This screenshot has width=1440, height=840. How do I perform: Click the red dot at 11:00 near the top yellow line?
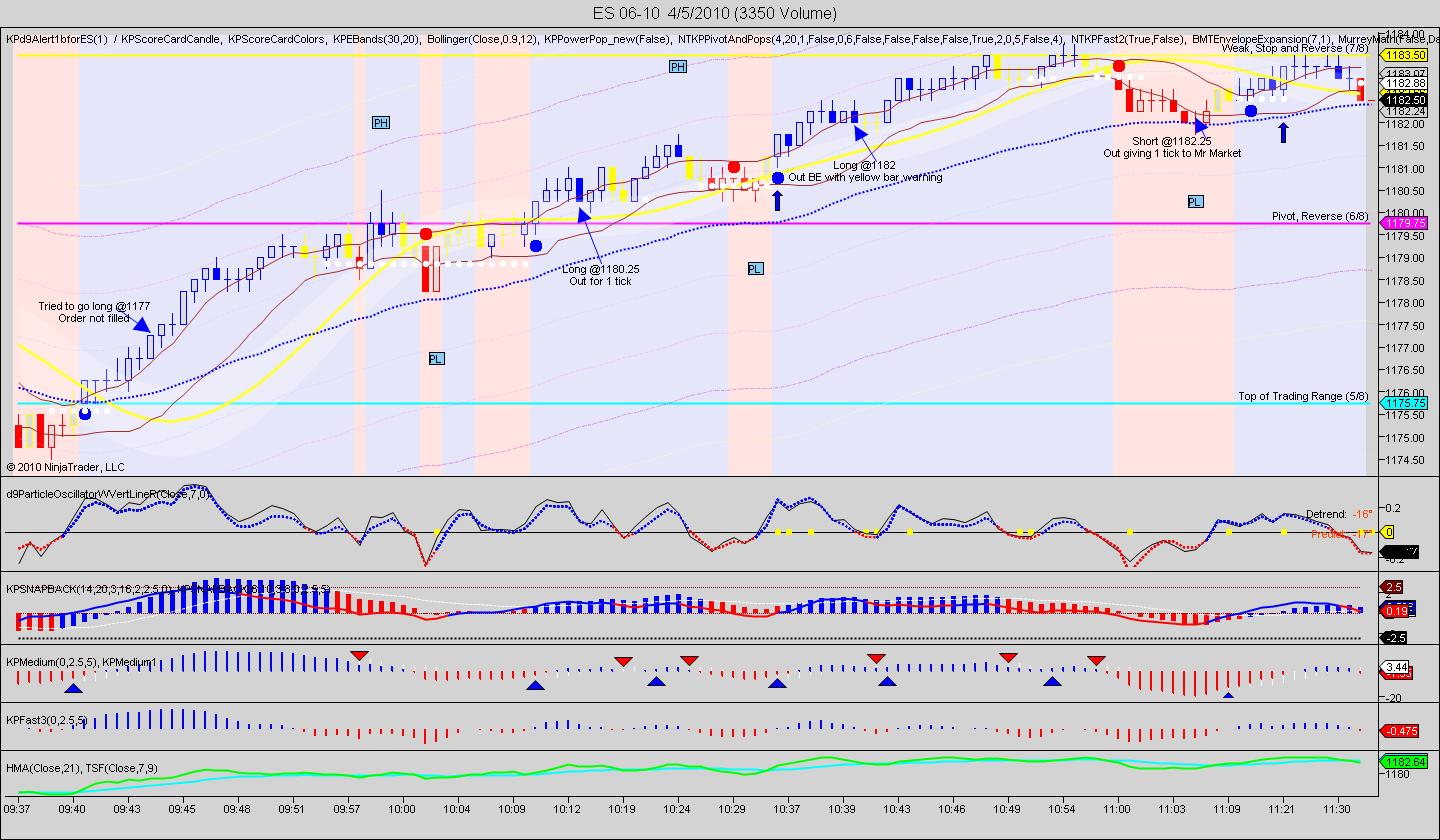1119,66
